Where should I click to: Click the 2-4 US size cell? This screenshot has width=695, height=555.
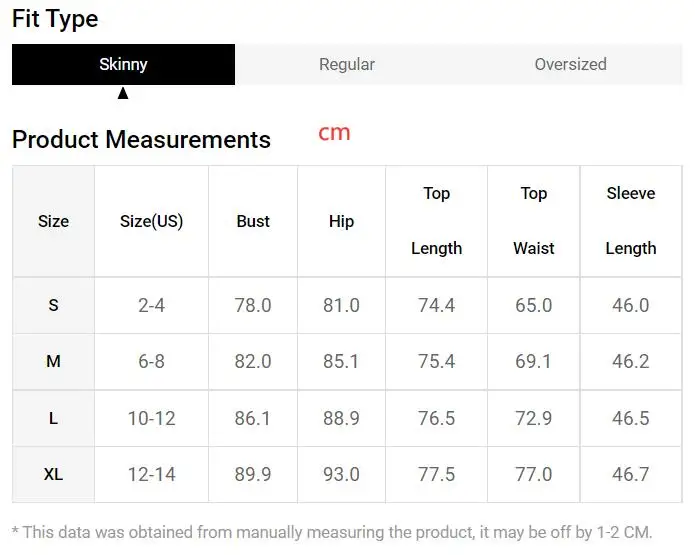click(x=151, y=305)
